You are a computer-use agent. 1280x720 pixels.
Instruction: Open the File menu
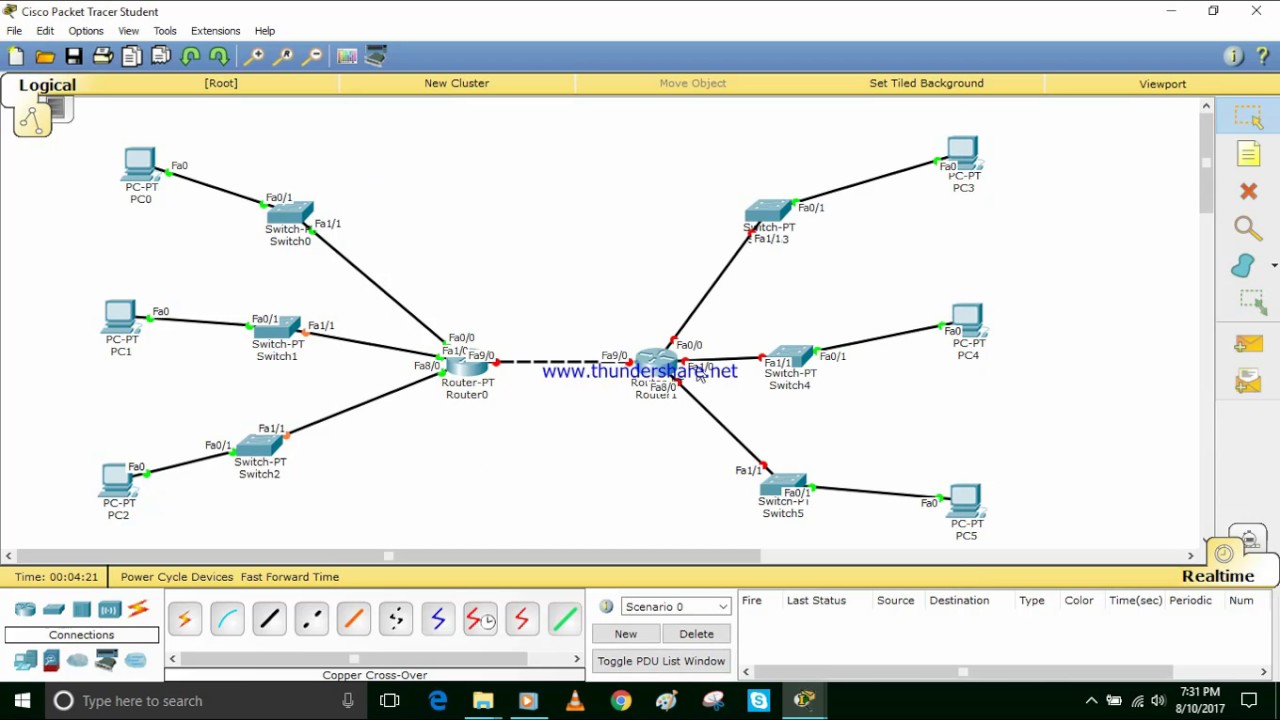(14, 31)
